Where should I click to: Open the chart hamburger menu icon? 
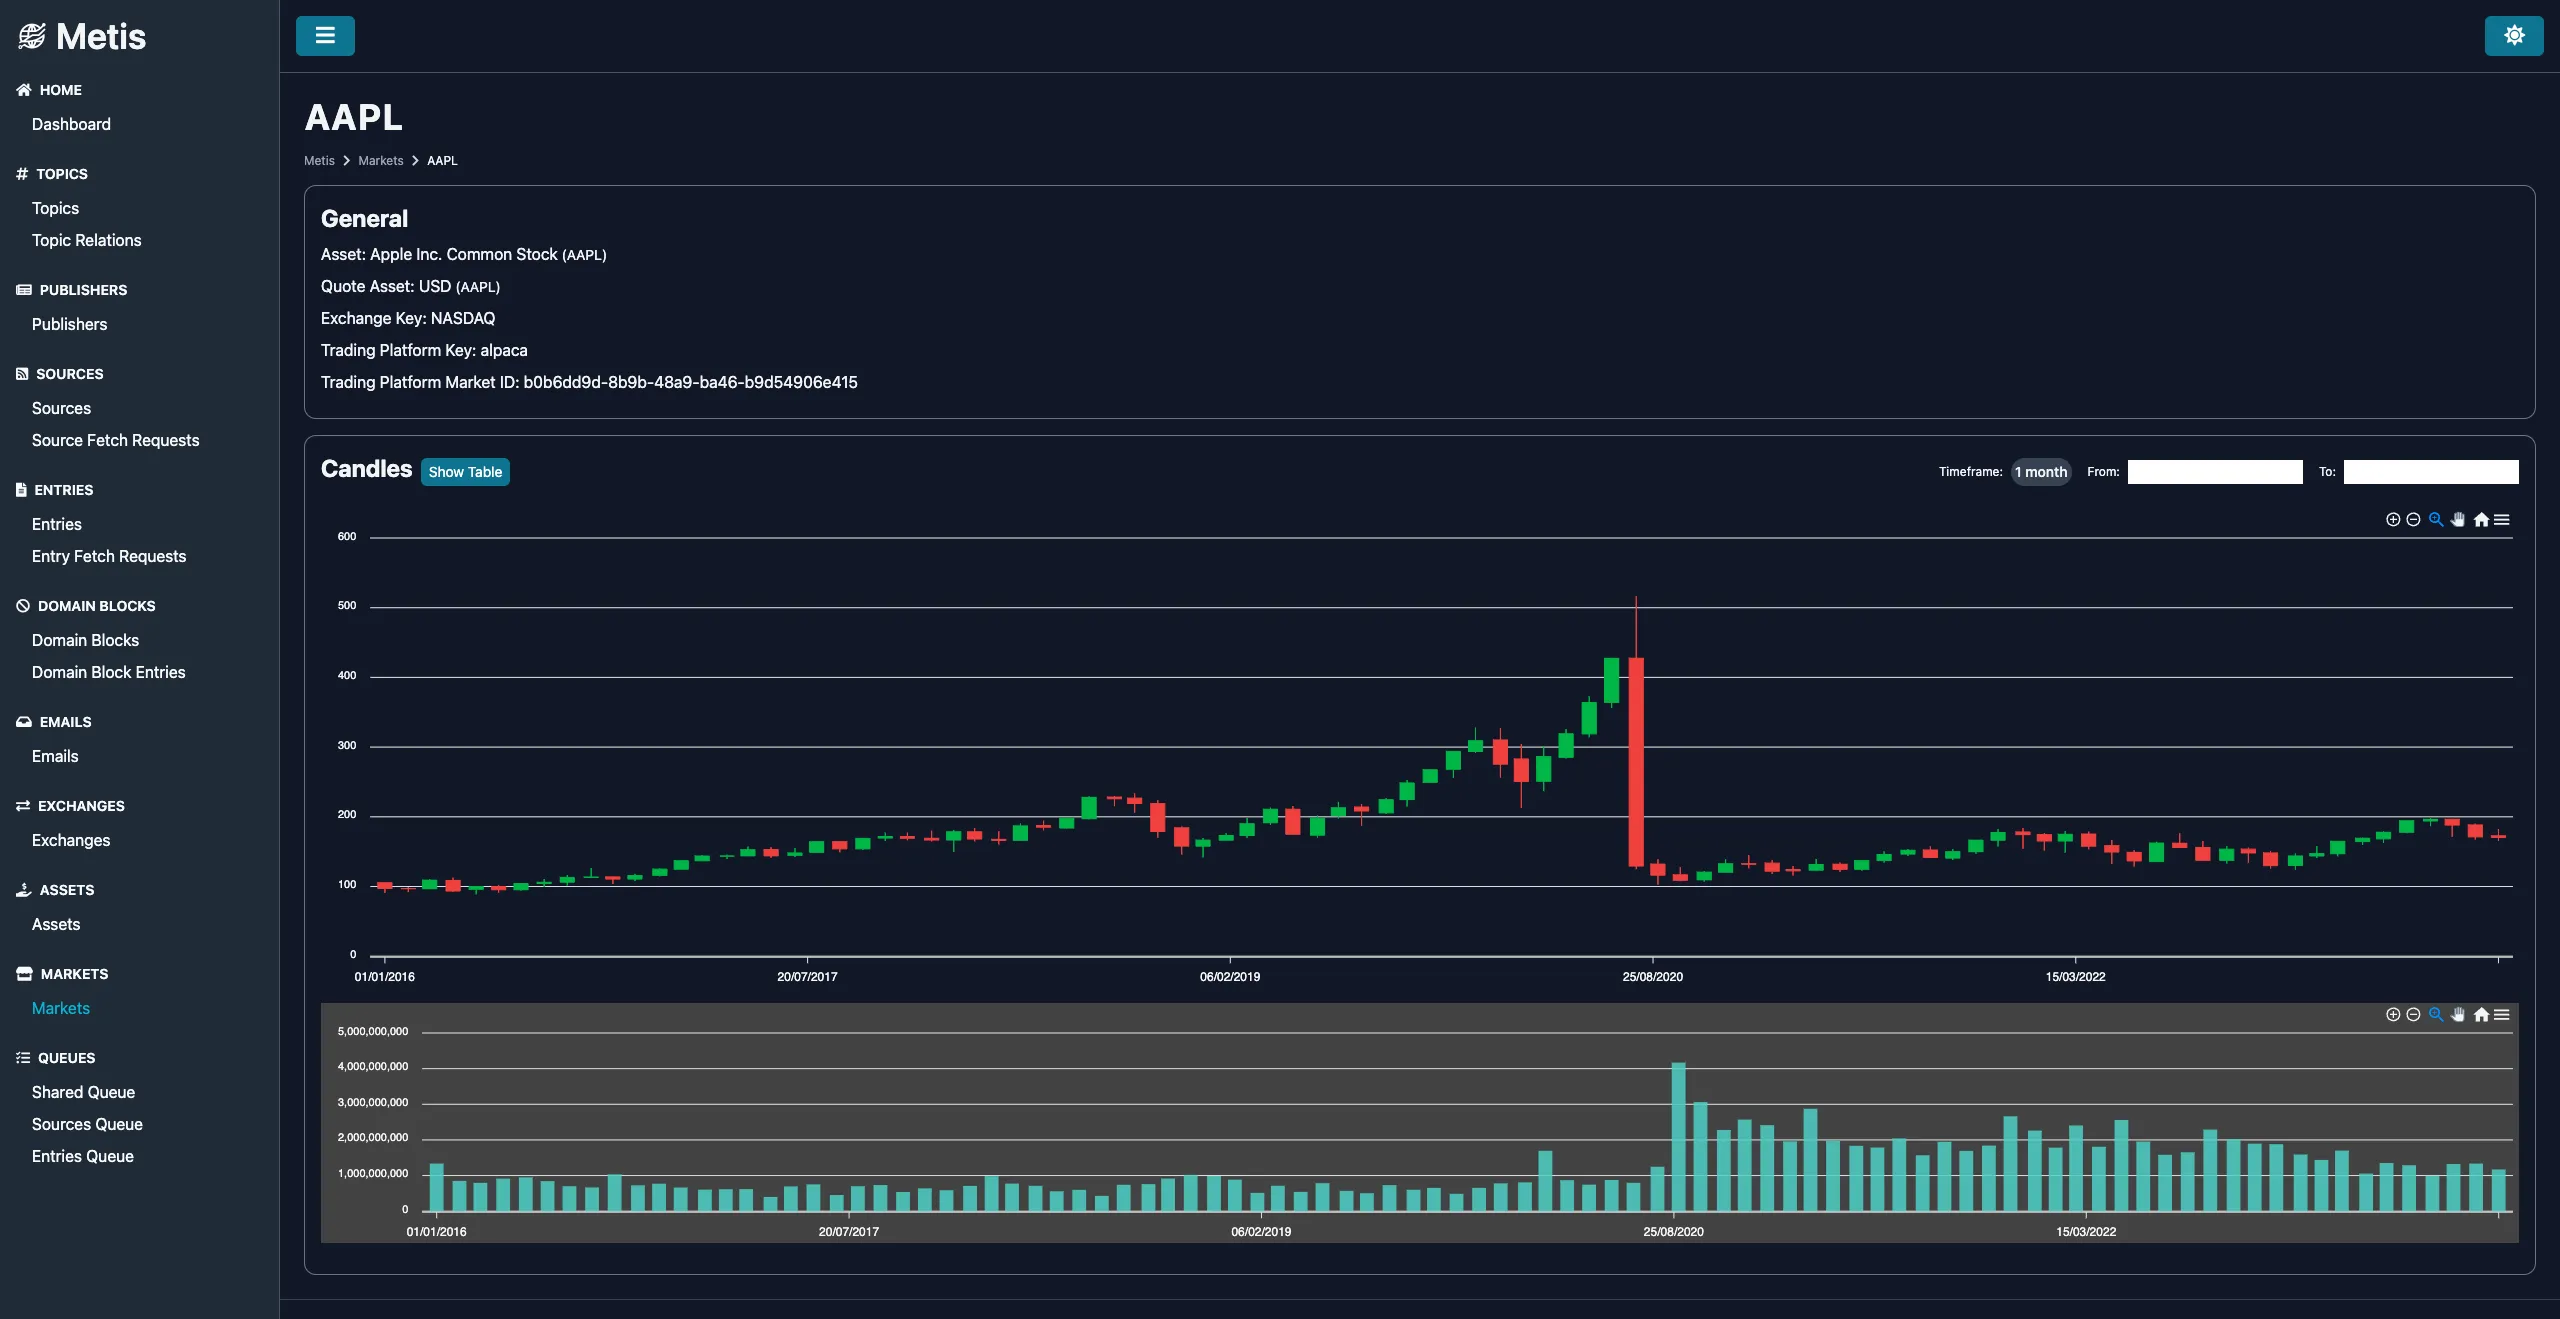[2504, 520]
